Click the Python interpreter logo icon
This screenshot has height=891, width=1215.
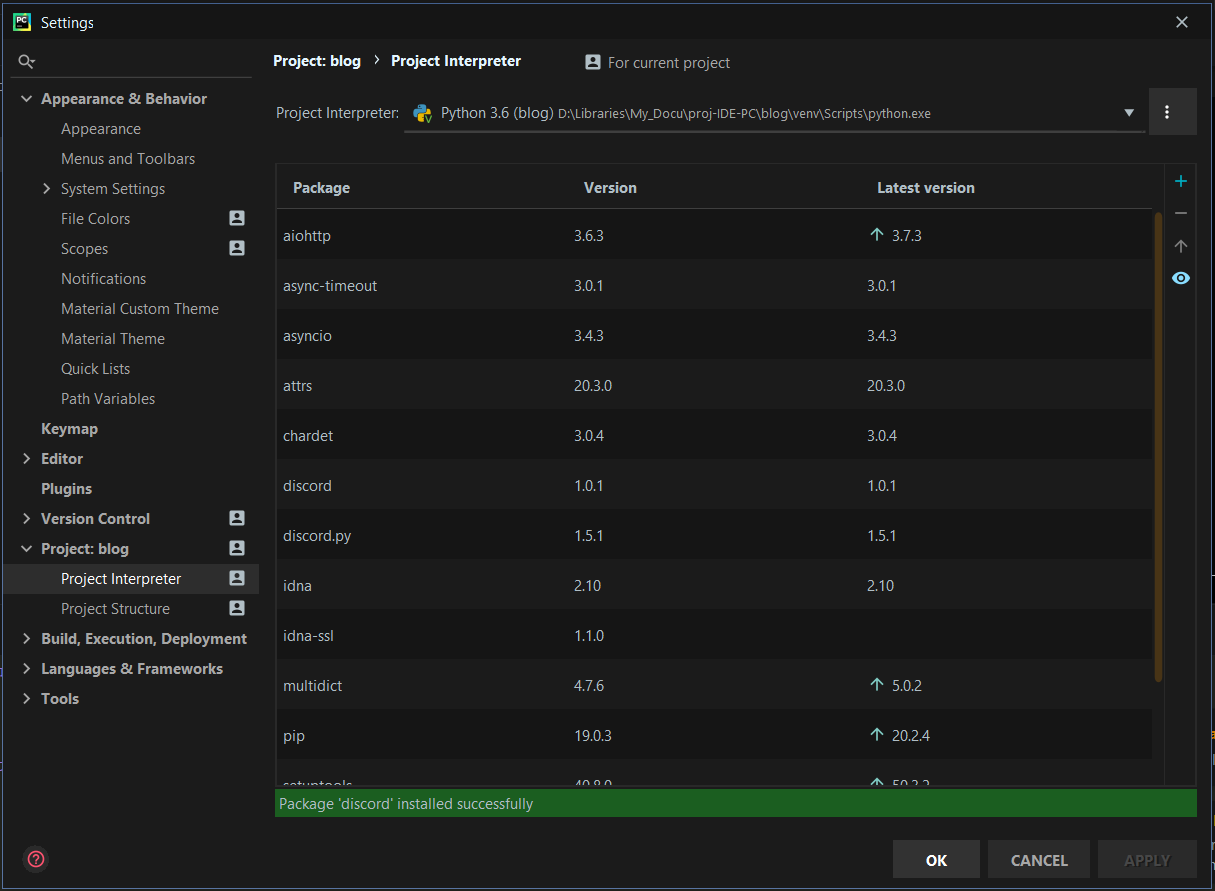[422, 113]
